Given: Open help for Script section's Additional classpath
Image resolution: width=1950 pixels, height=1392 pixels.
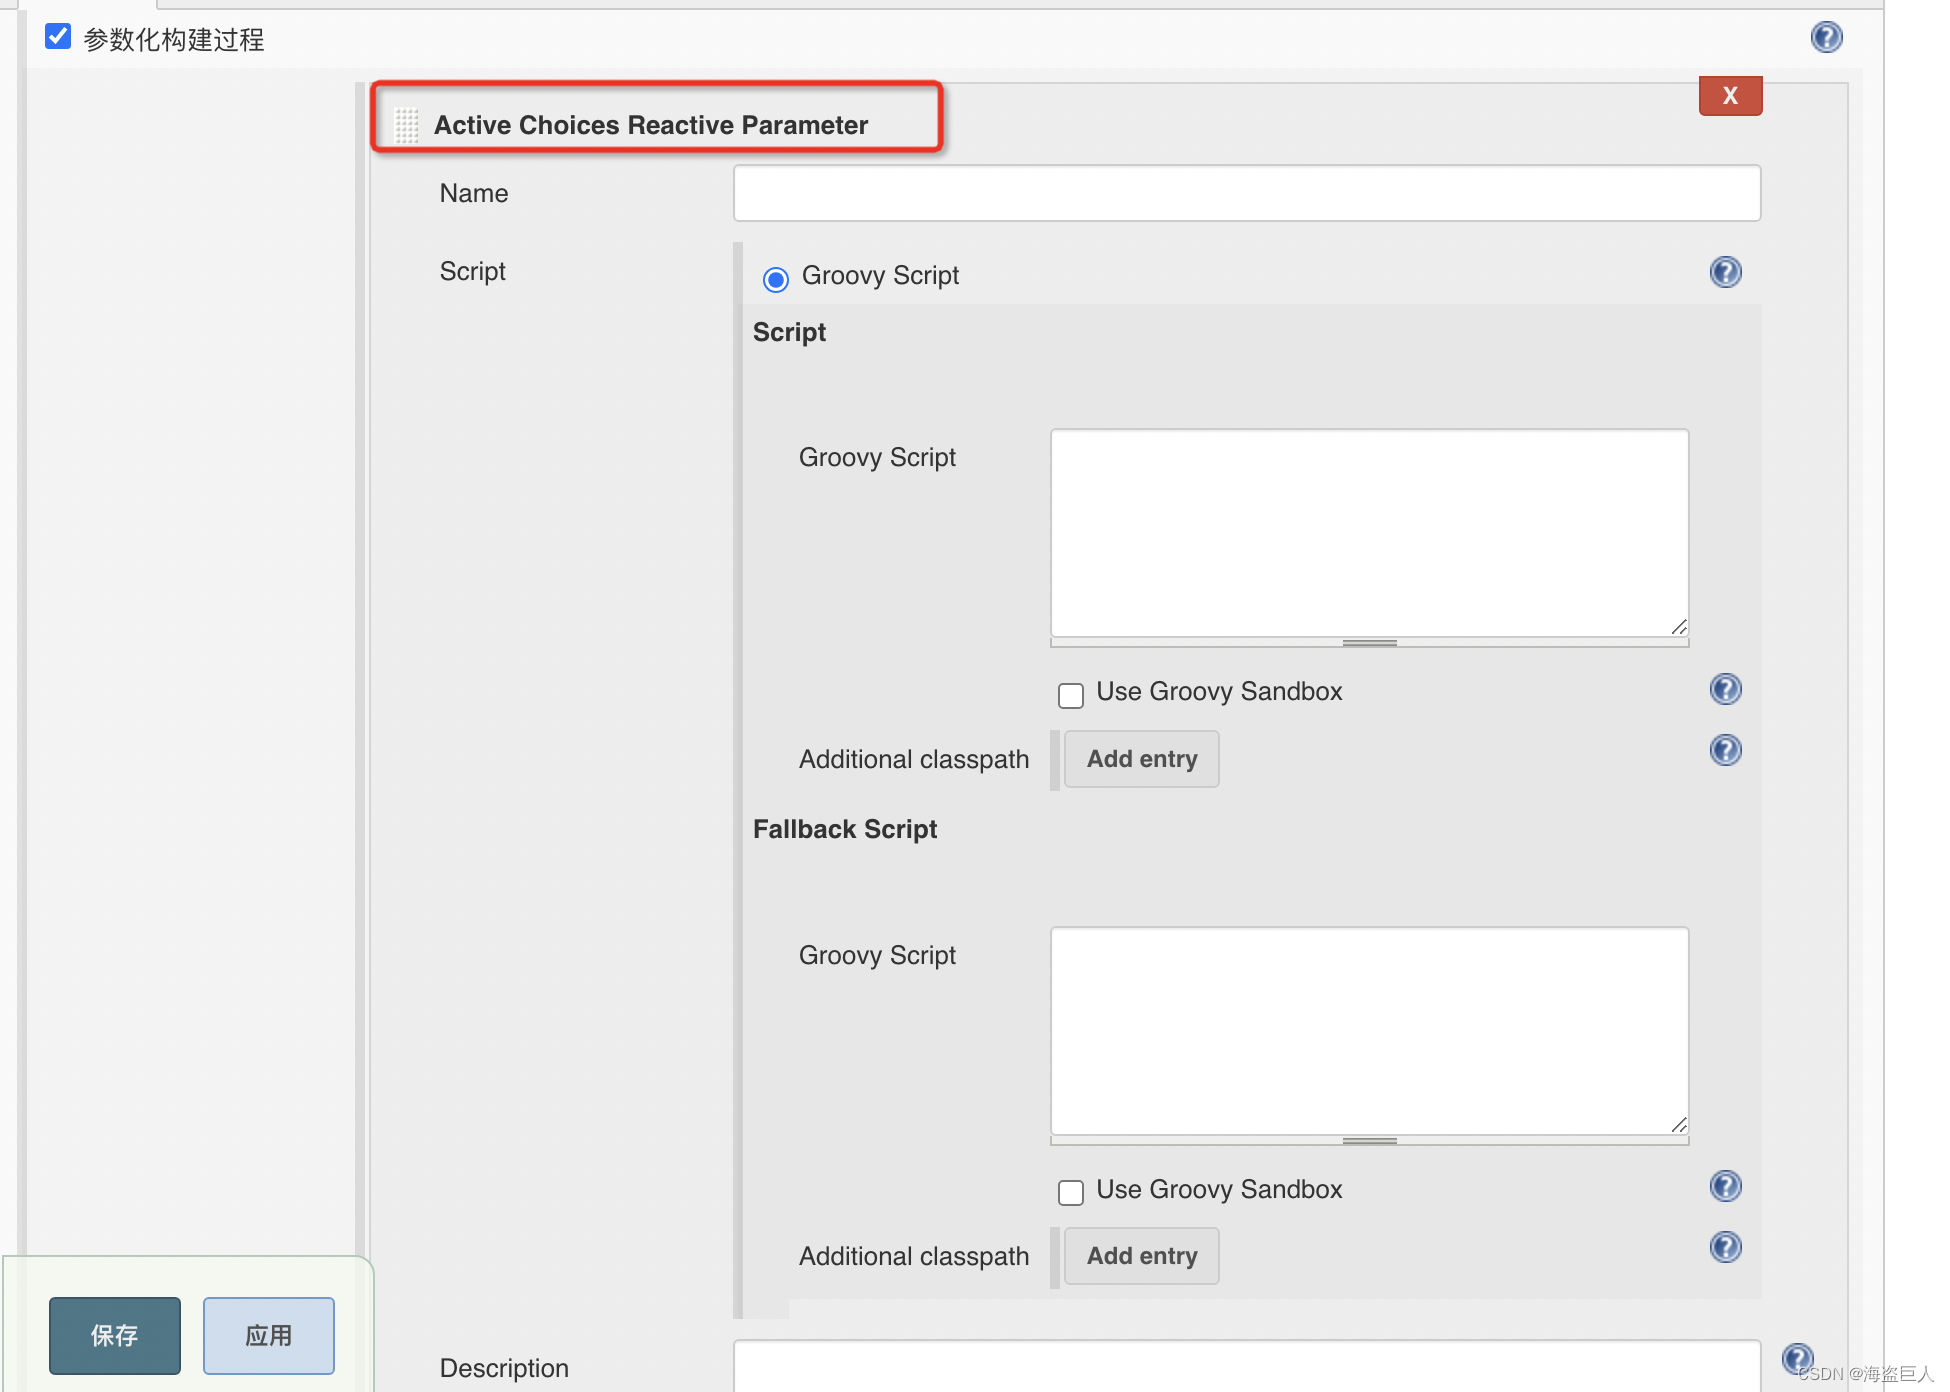Looking at the screenshot, I should [1725, 750].
